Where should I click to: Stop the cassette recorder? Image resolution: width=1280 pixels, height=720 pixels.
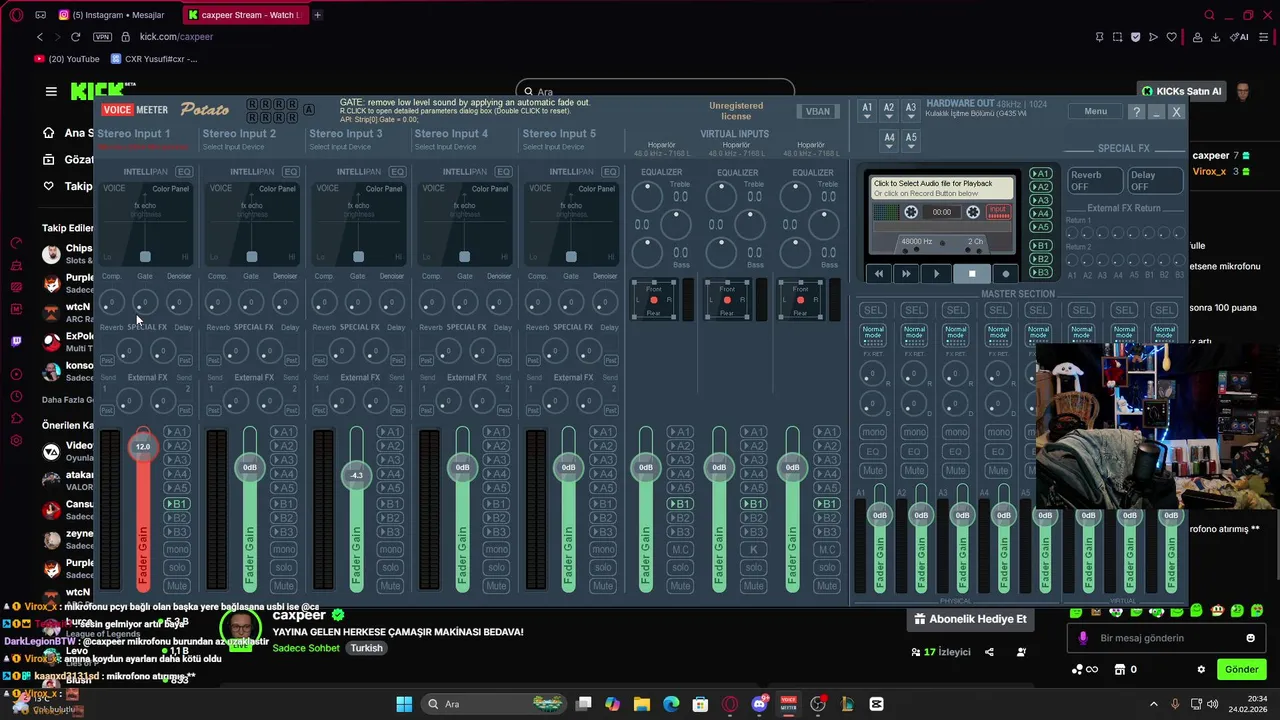click(971, 273)
